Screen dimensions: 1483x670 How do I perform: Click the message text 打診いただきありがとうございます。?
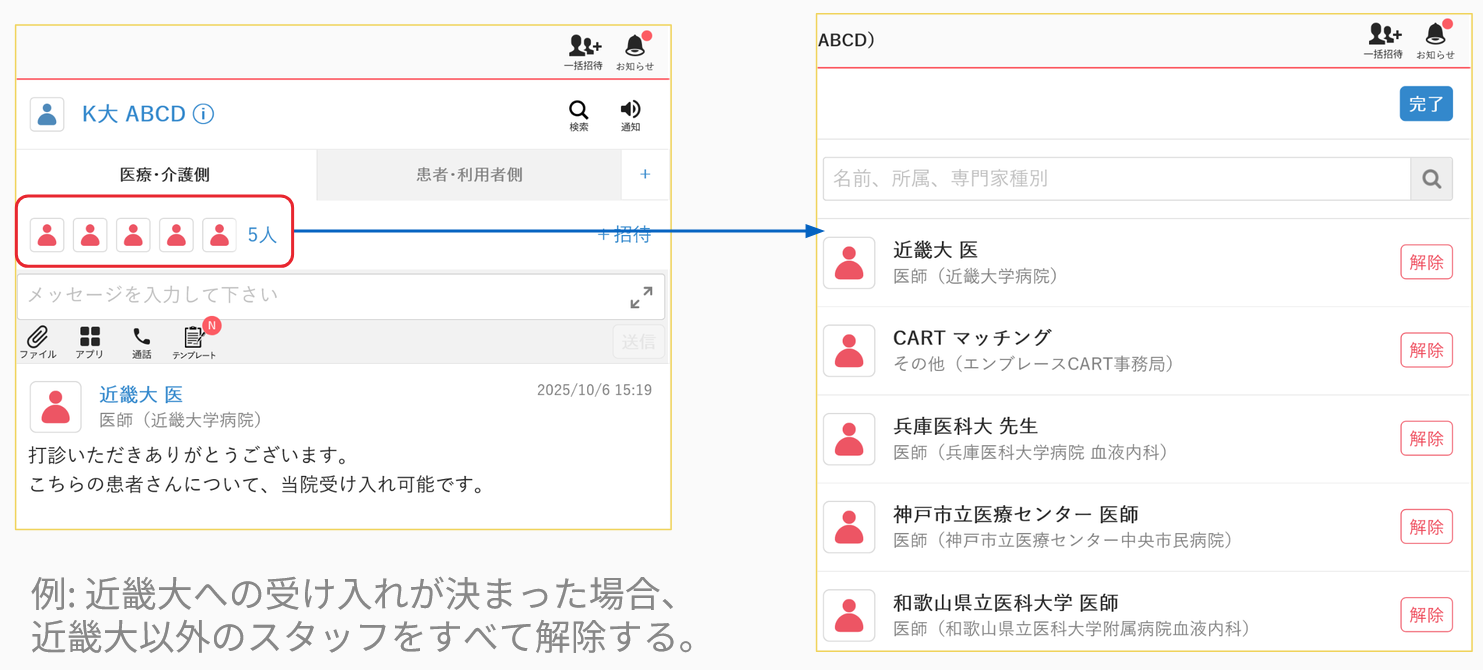pyautogui.click(x=191, y=455)
